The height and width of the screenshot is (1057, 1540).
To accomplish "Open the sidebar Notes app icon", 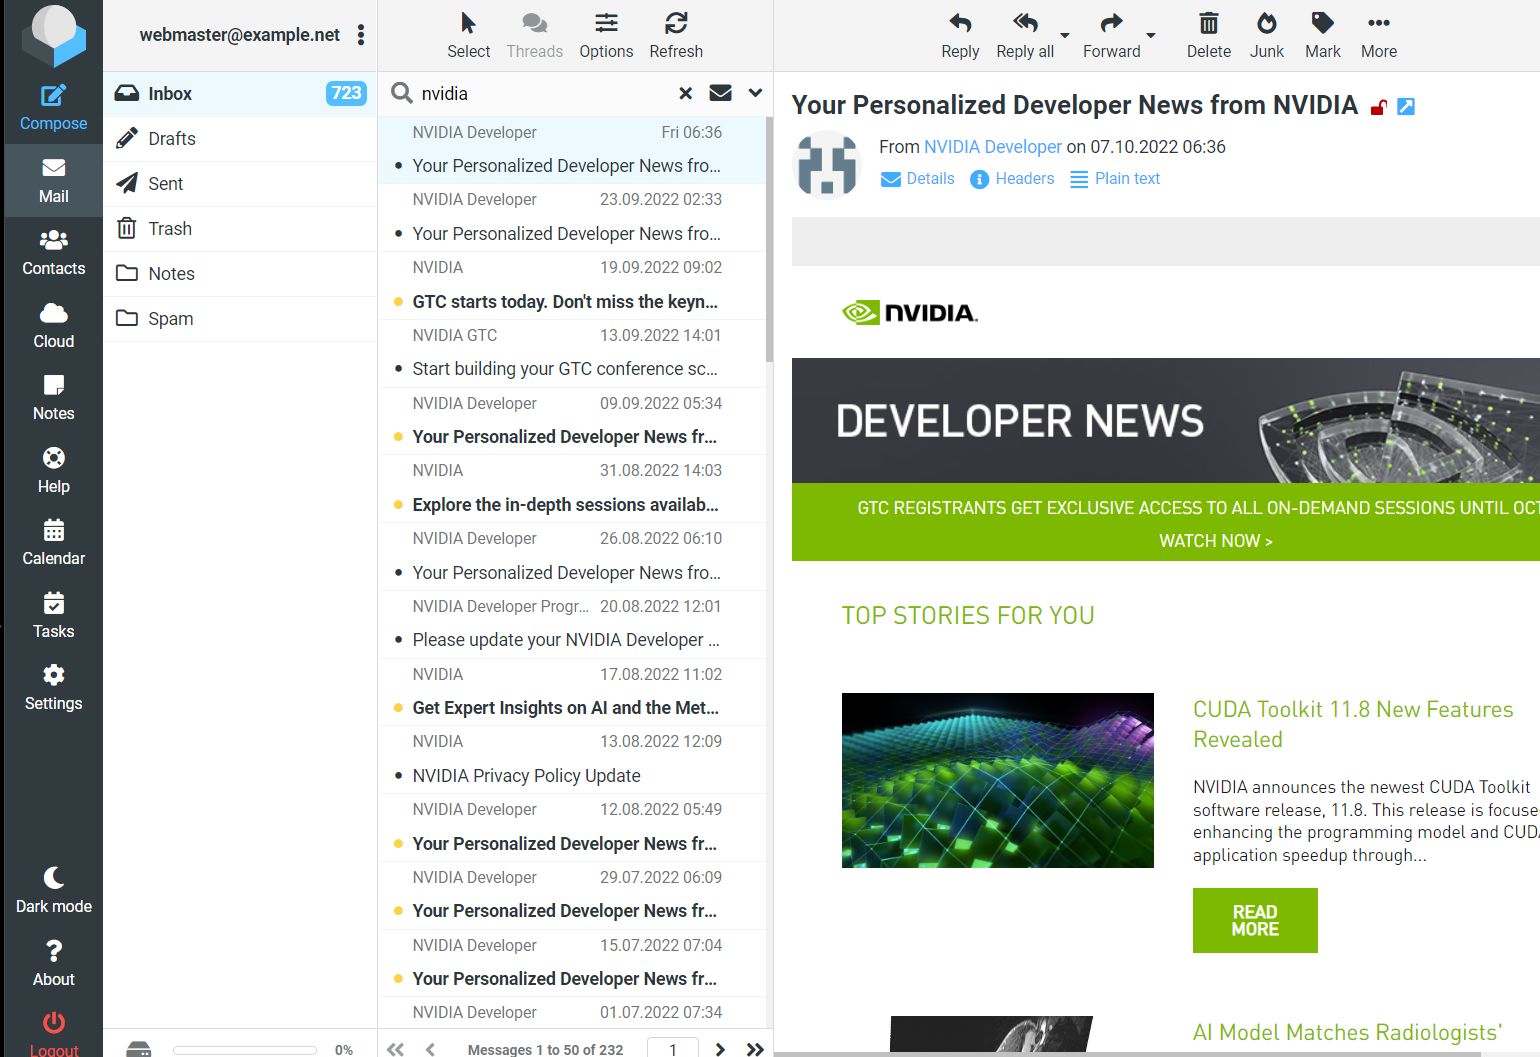I will [x=53, y=398].
